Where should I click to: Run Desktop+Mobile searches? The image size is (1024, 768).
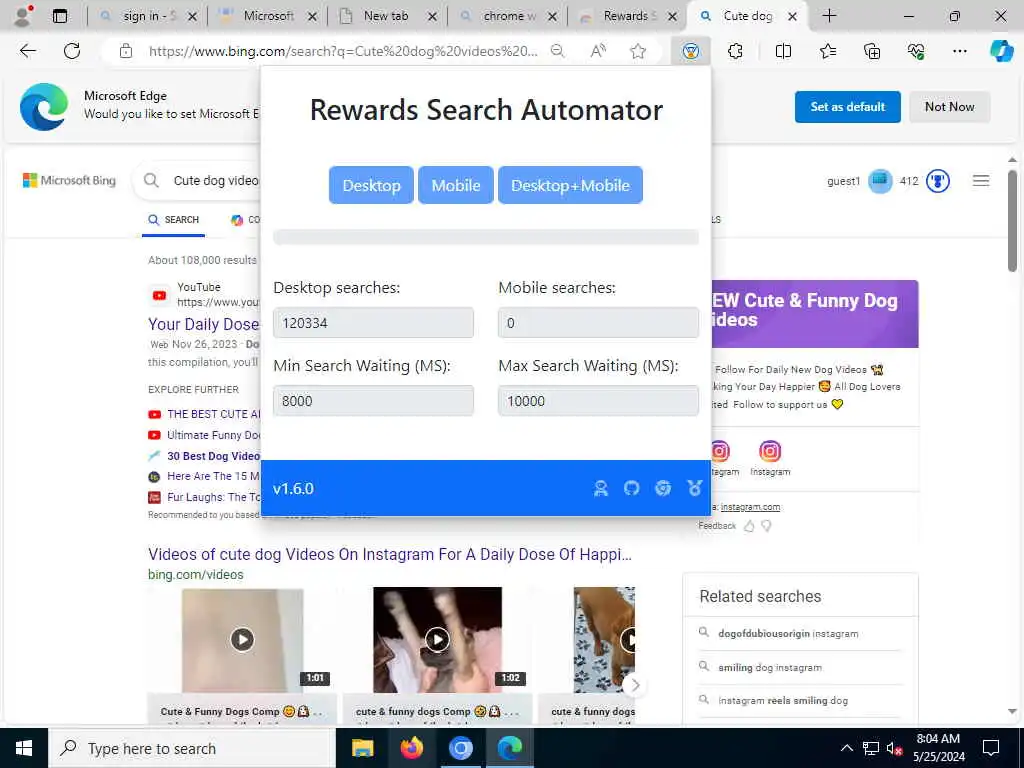pos(570,185)
